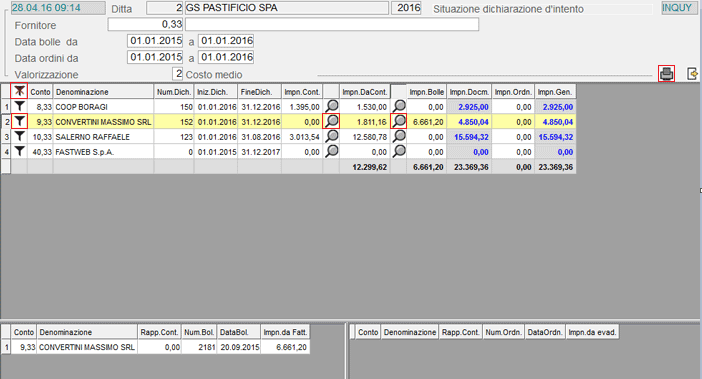Click the FineDich. column header

[260, 92]
